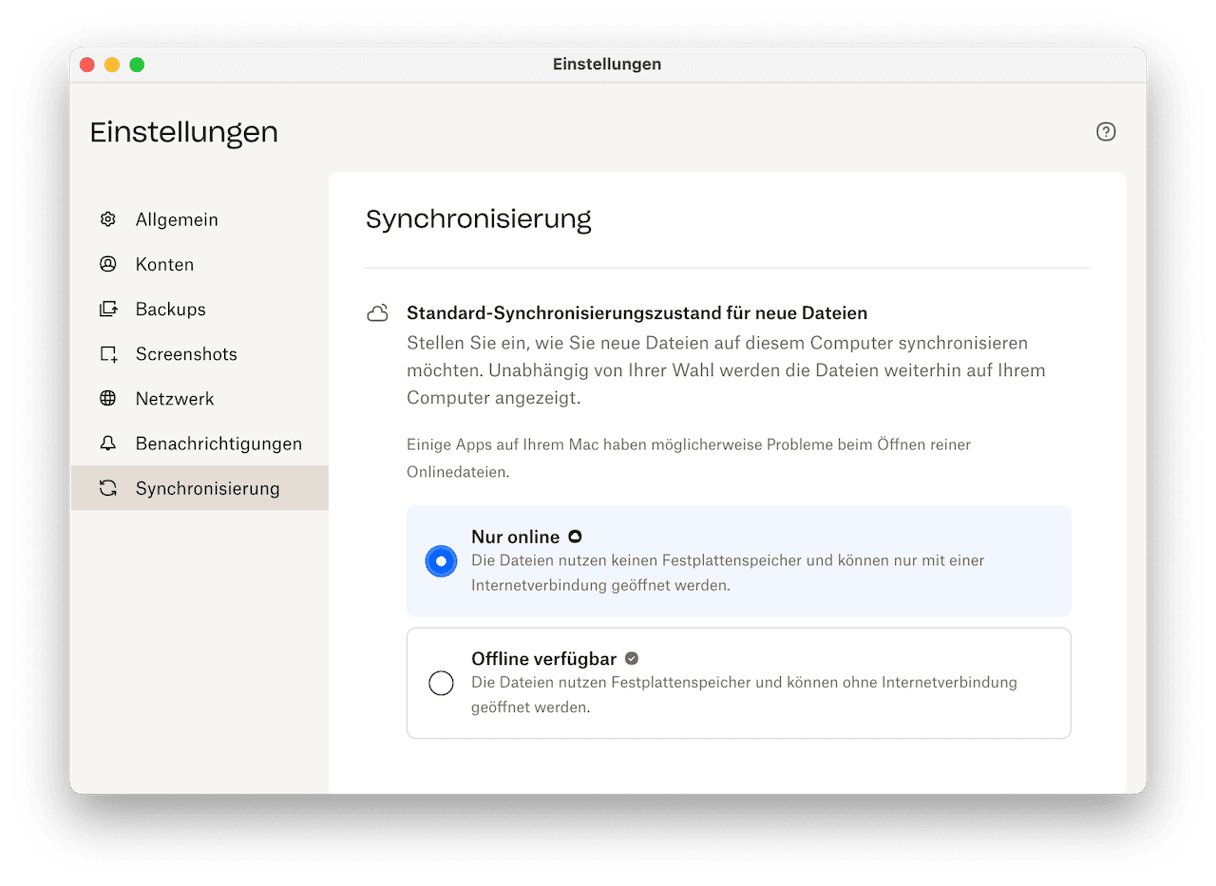
Task: Go to the Netzwerk settings label
Action: click(175, 398)
